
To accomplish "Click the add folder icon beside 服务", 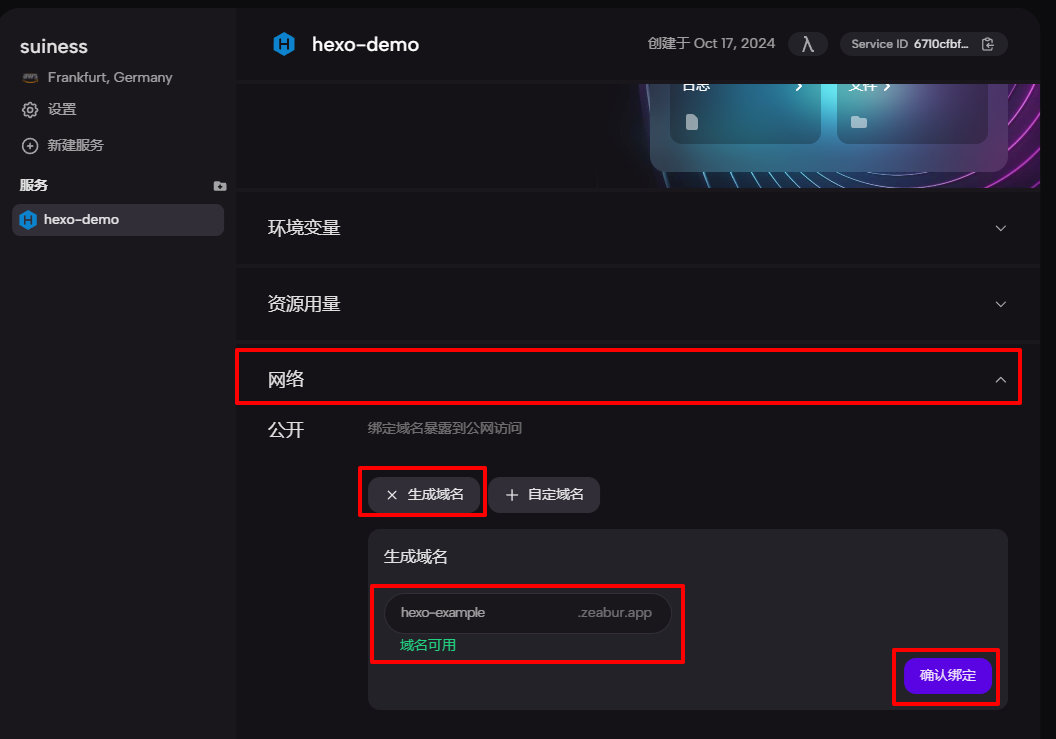I will point(220,186).
